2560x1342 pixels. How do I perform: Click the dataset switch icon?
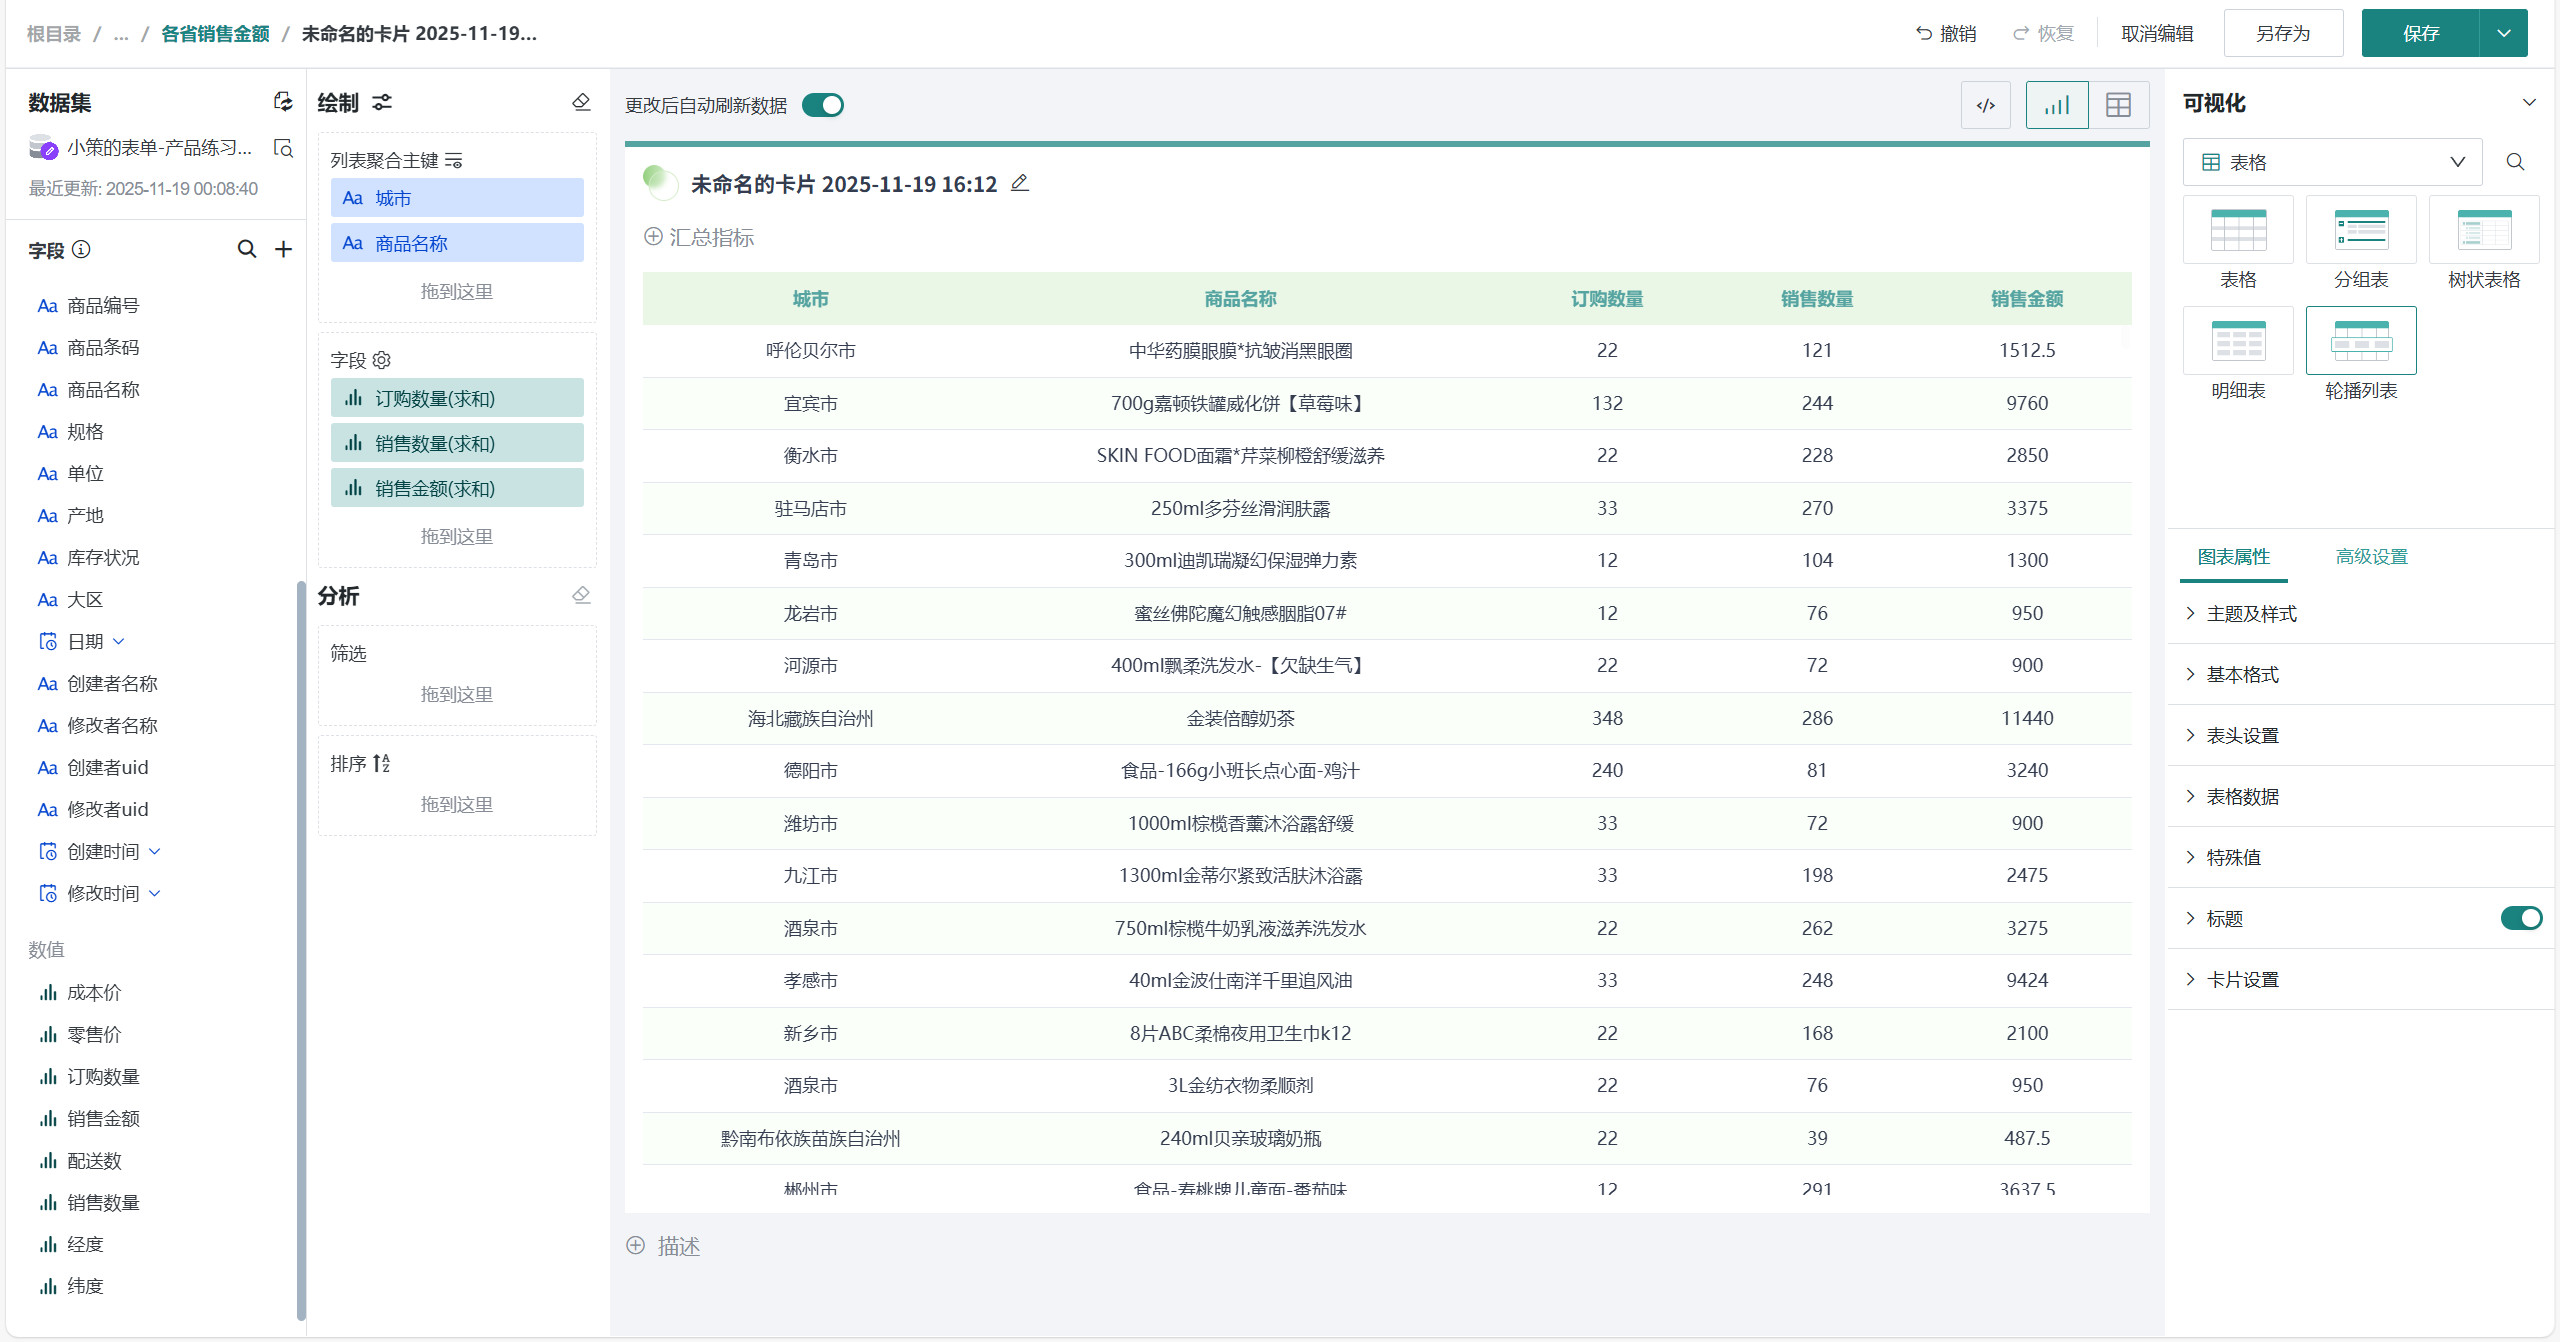(x=283, y=102)
